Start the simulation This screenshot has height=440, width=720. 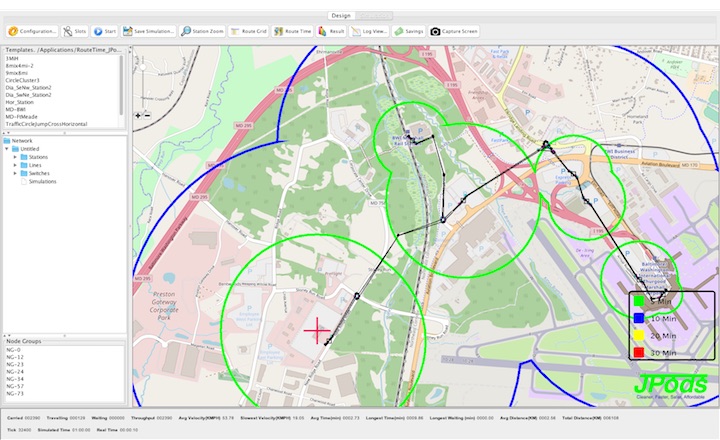coord(105,31)
